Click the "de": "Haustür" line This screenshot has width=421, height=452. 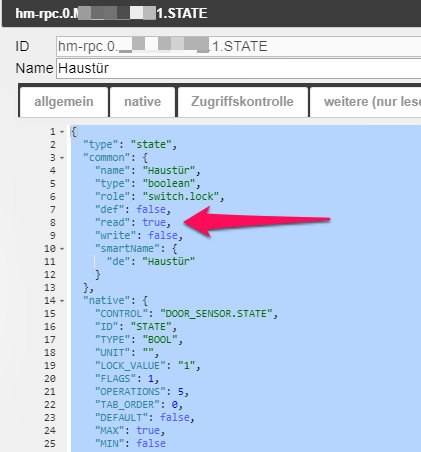click(x=151, y=262)
